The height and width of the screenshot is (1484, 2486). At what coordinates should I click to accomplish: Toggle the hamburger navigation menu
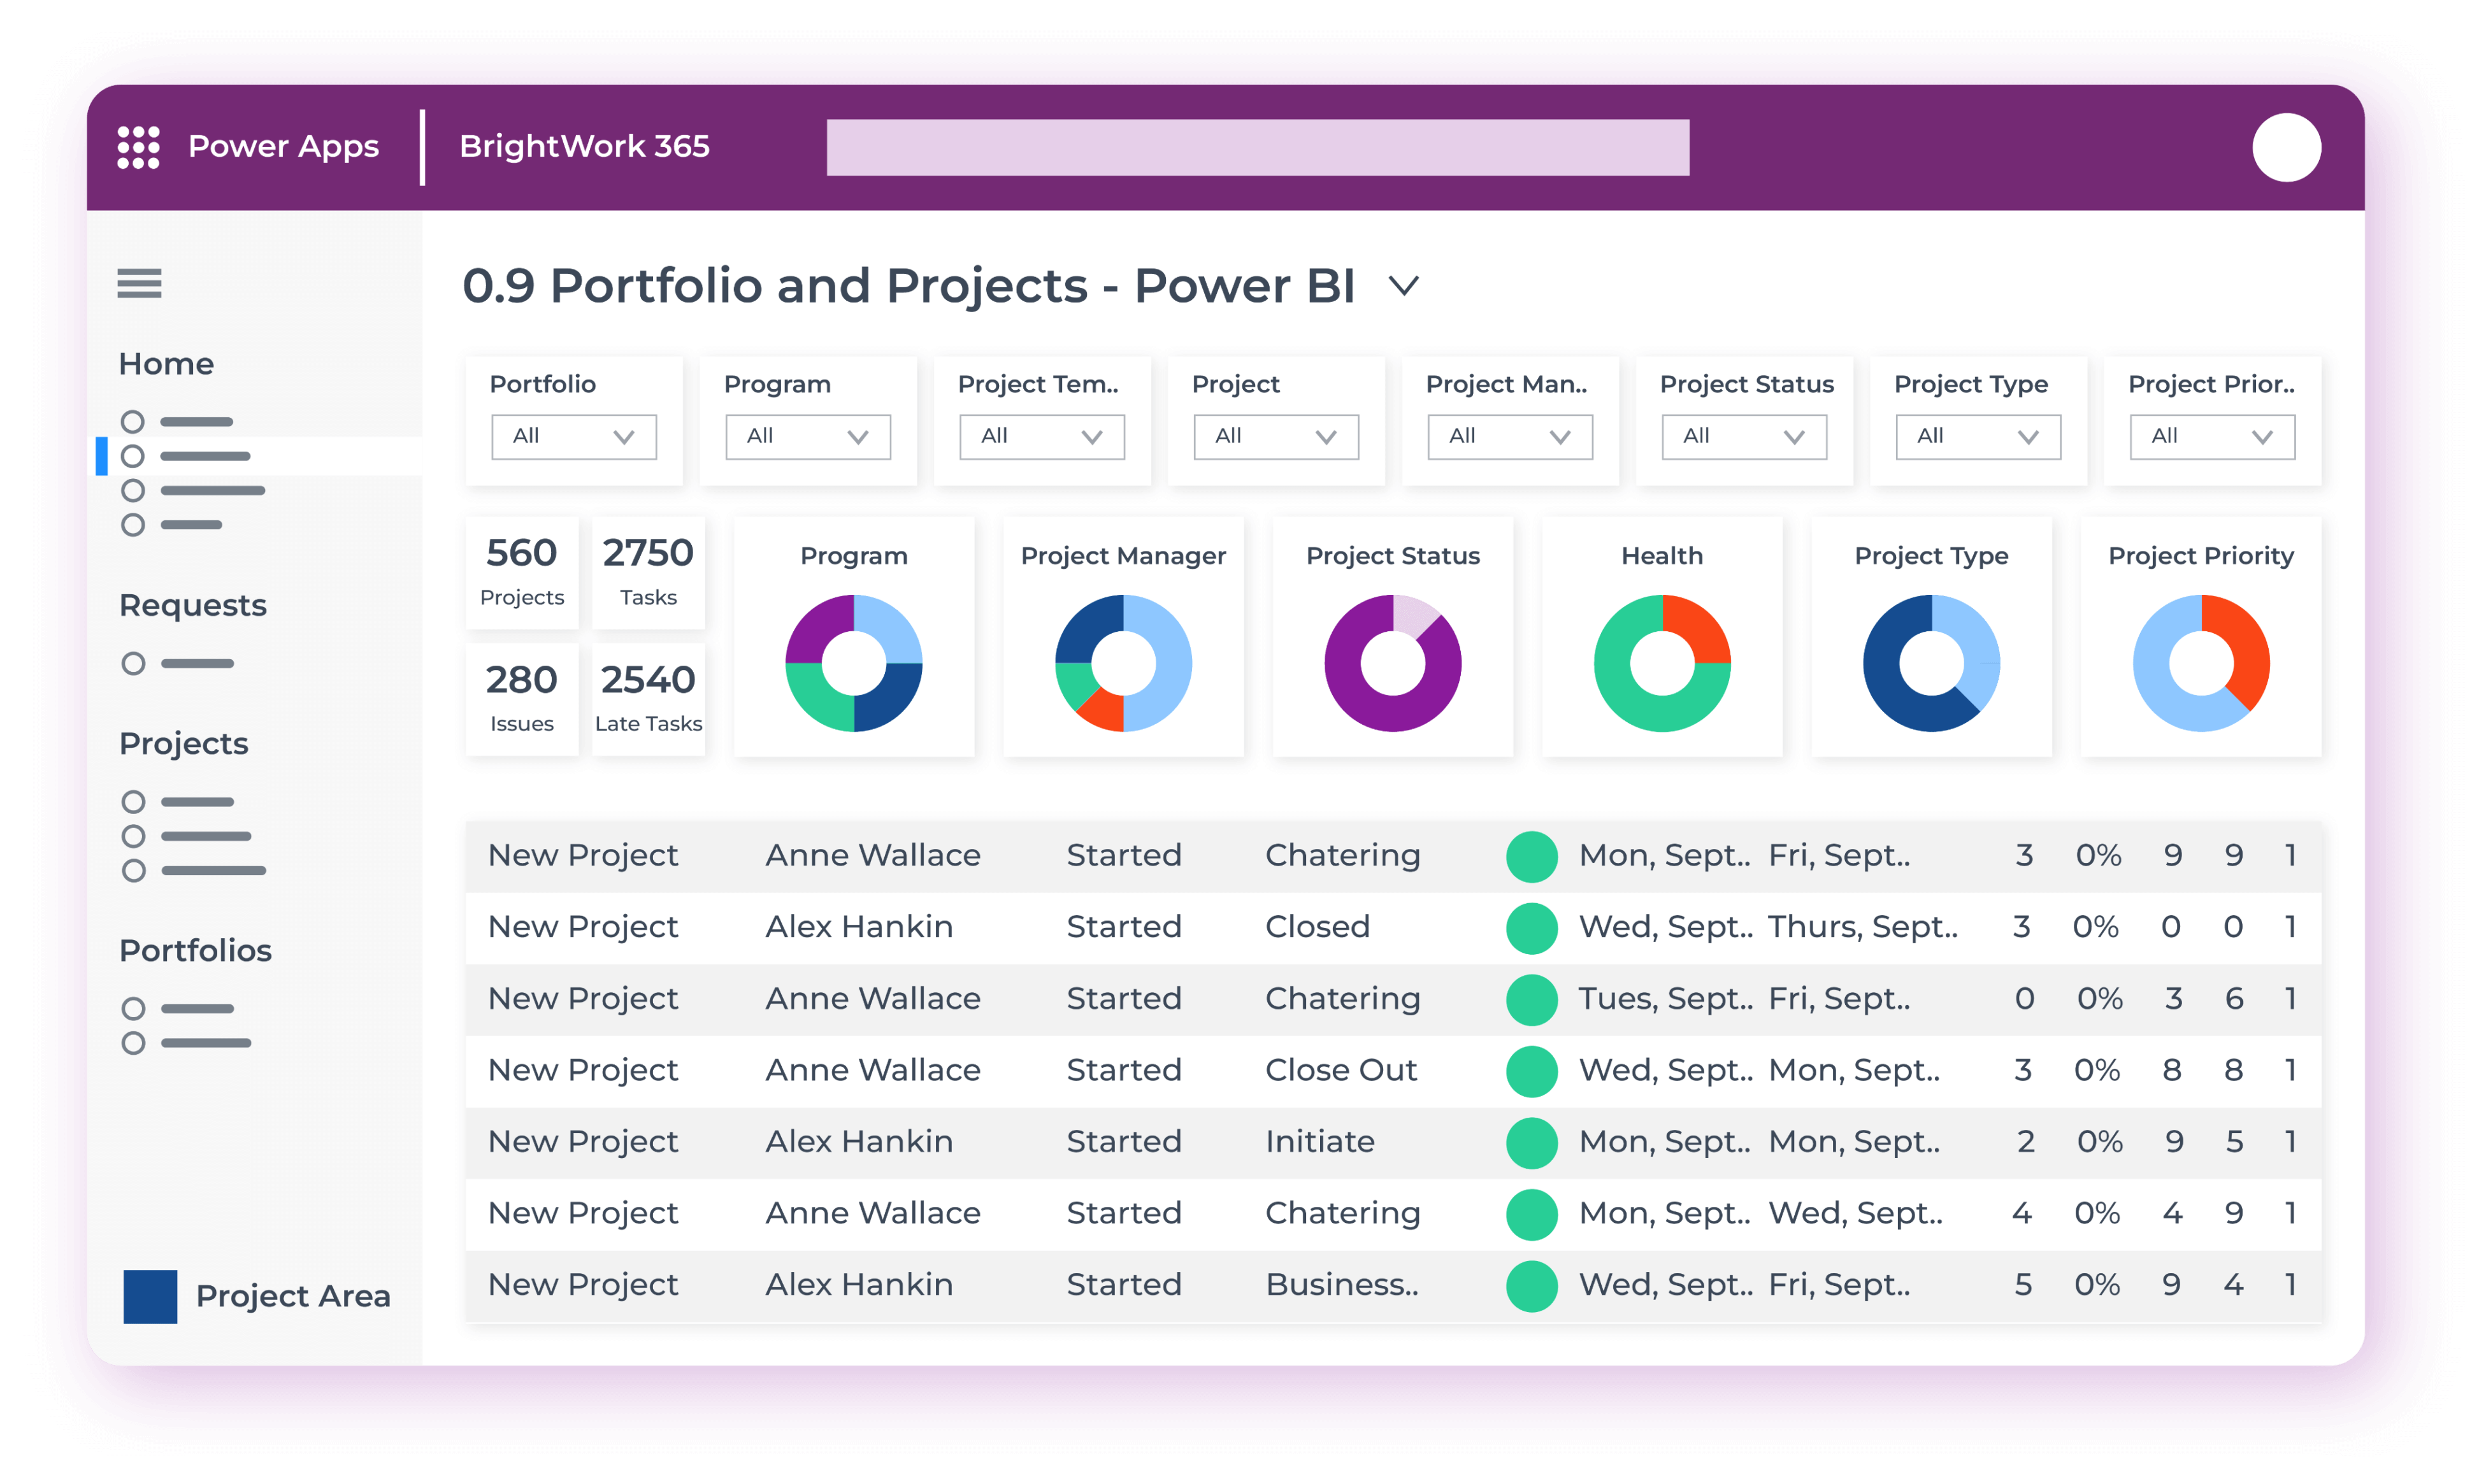(139, 284)
